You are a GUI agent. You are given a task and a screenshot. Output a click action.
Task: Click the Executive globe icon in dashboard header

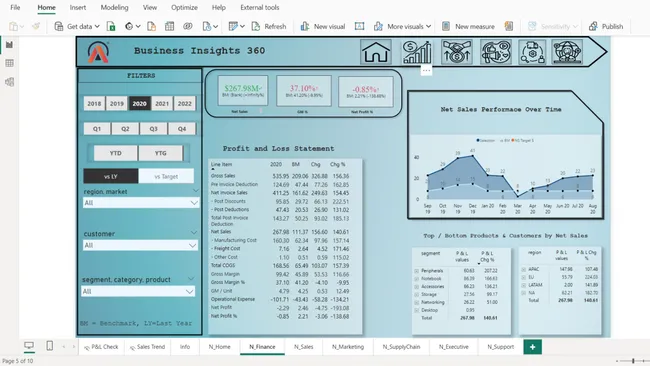[567, 52]
